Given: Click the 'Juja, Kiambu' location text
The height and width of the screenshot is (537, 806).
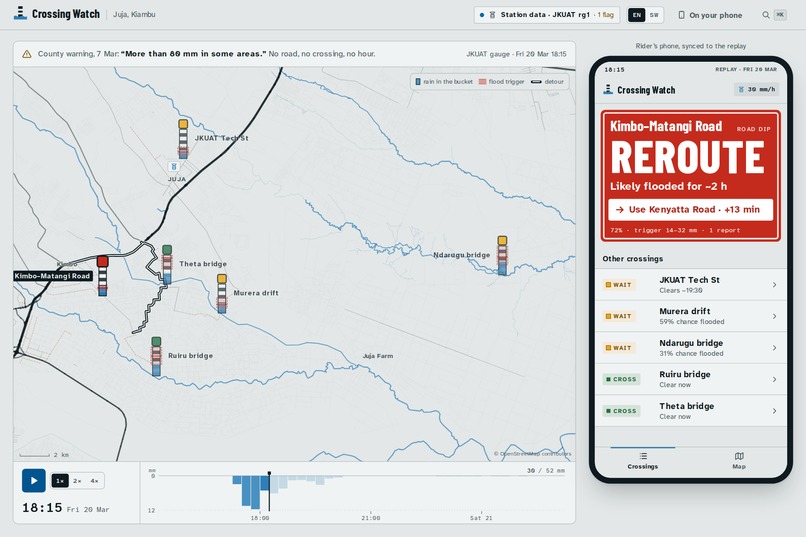Looking at the screenshot, I should tap(134, 14).
